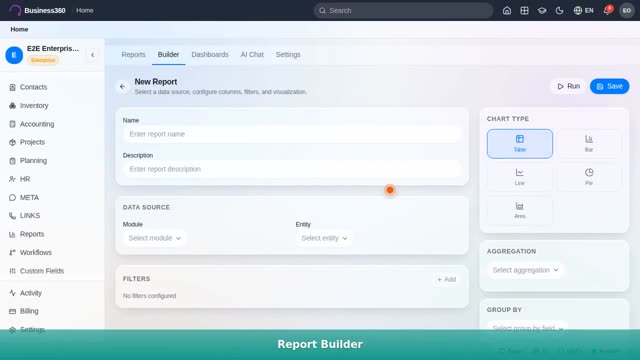The image size is (640, 360).
Task: Run the report
Action: click(568, 86)
